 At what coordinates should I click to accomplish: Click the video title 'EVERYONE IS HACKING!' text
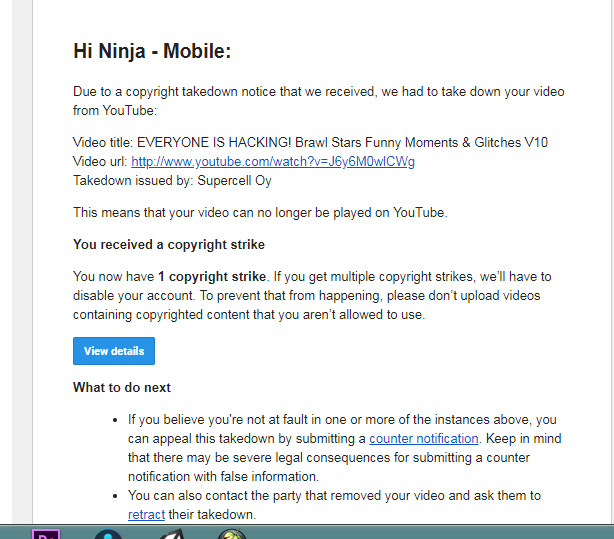[x=214, y=142]
